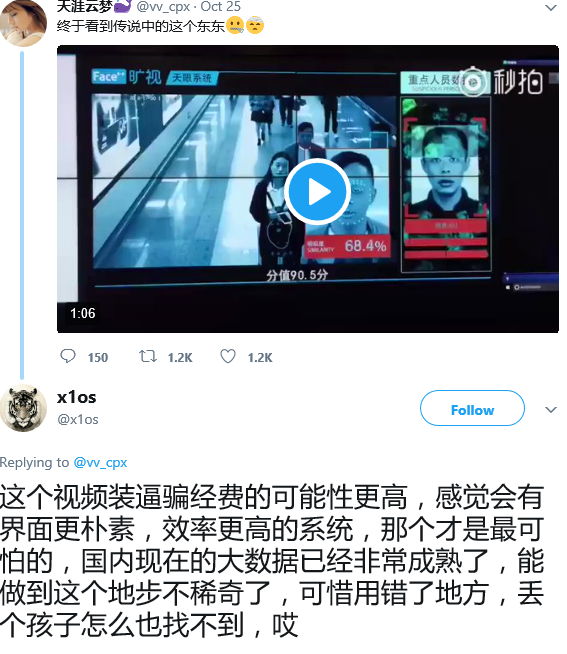
Task: Open the 150 replies count
Action: pos(98,358)
